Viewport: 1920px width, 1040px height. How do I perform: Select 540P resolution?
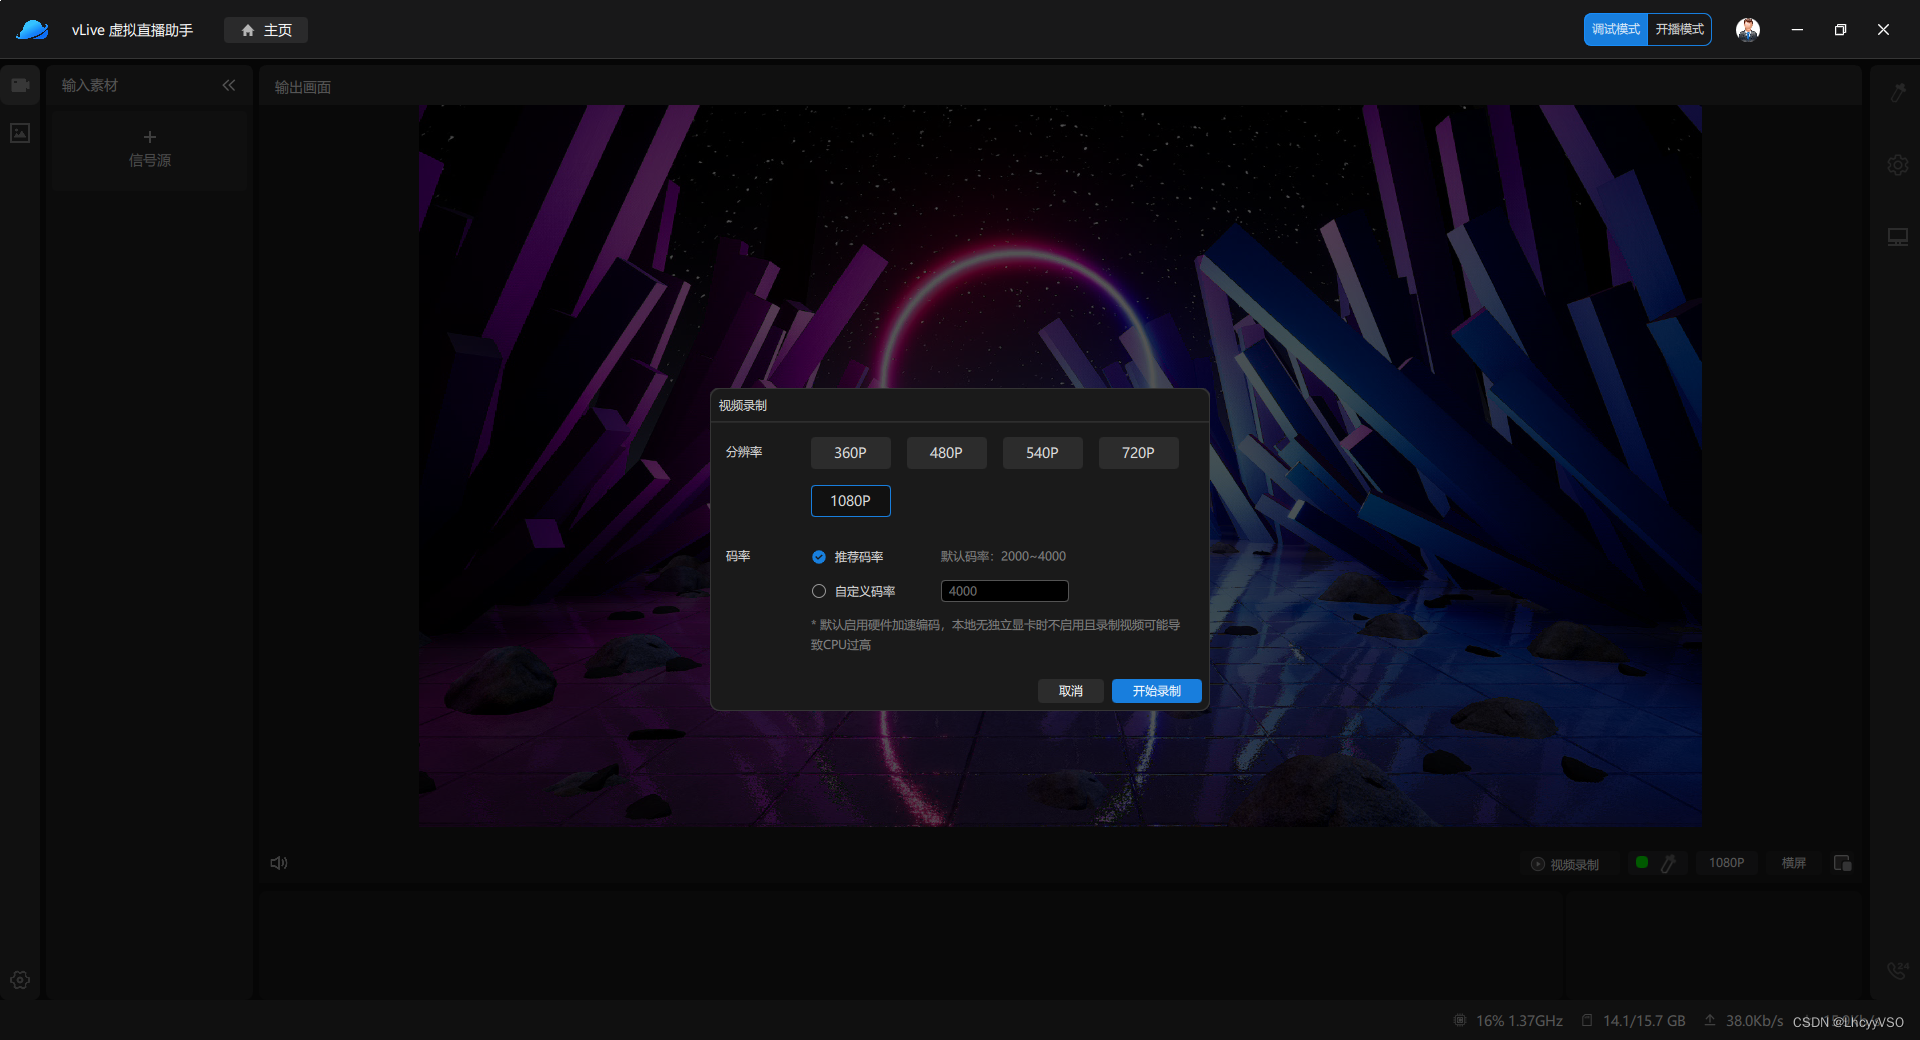coord(1042,453)
